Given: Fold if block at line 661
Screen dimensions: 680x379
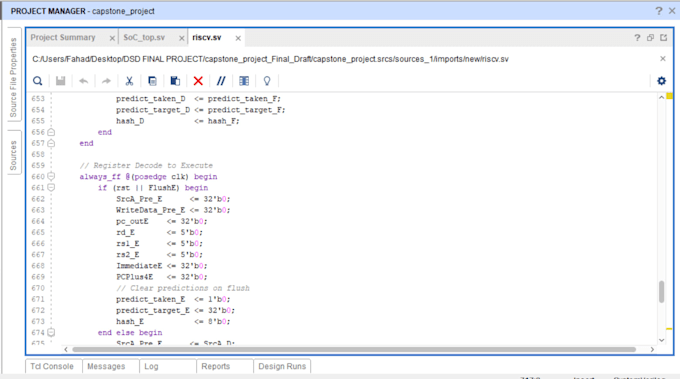Looking at the screenshot, I should tap(51, 188).
